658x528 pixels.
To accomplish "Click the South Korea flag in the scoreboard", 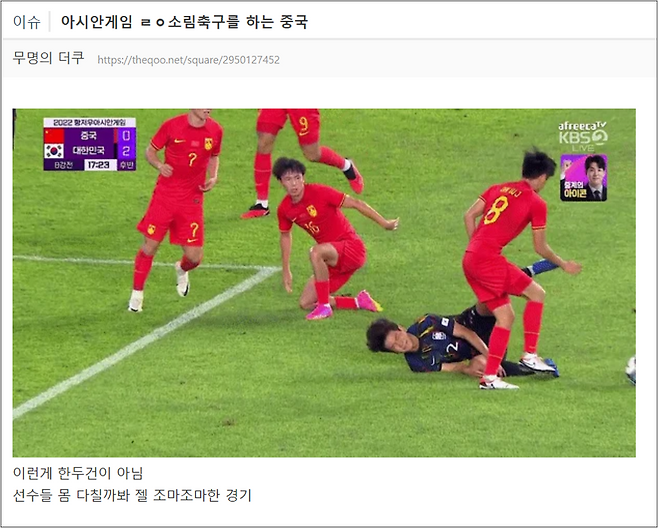I will pos(54,151).
